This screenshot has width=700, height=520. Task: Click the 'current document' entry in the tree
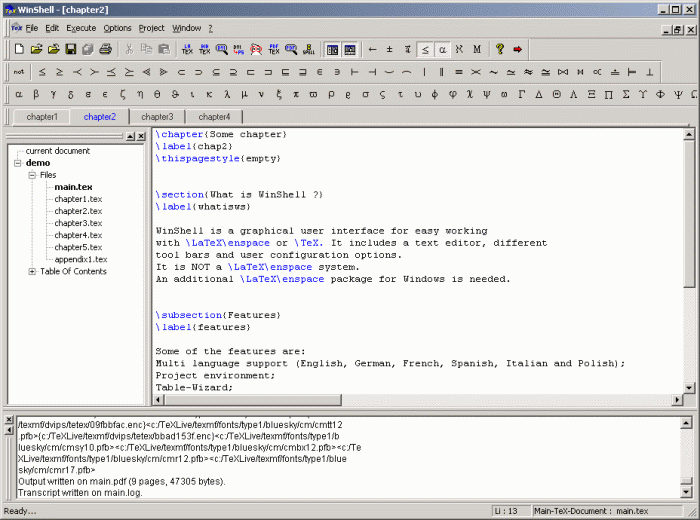click(x=58, y=151)
